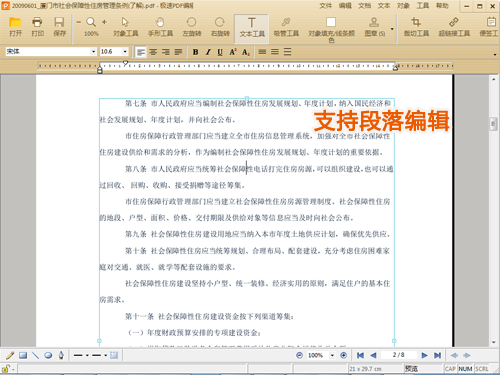Rotate page right with 右旋转
This screenshot has height=375, width=500.
pyautogui.click(x=220, y=26)
